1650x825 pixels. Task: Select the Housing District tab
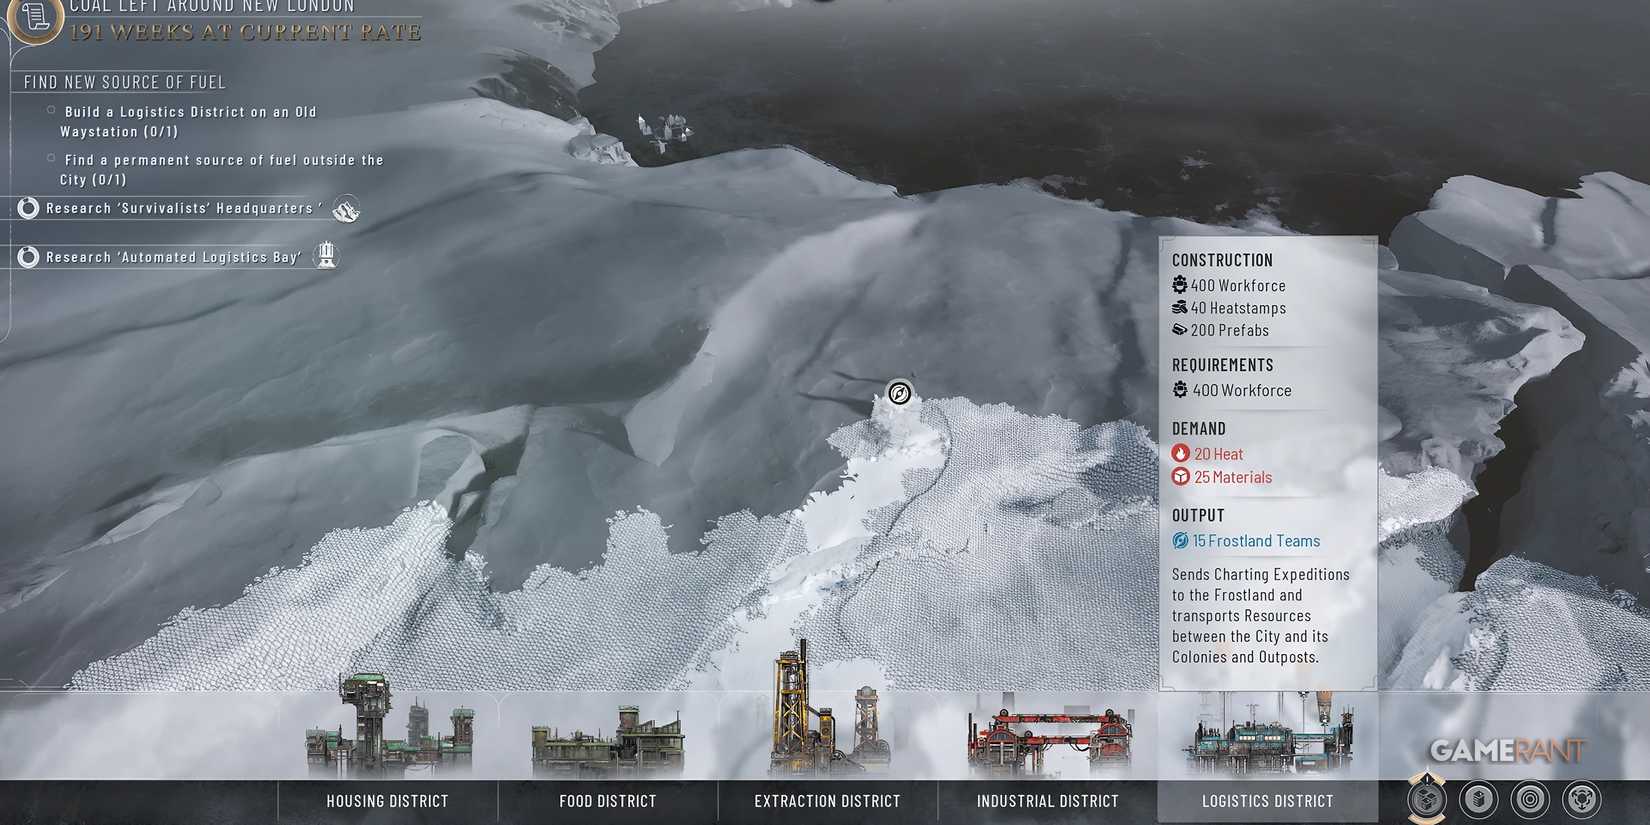point(387,801)
